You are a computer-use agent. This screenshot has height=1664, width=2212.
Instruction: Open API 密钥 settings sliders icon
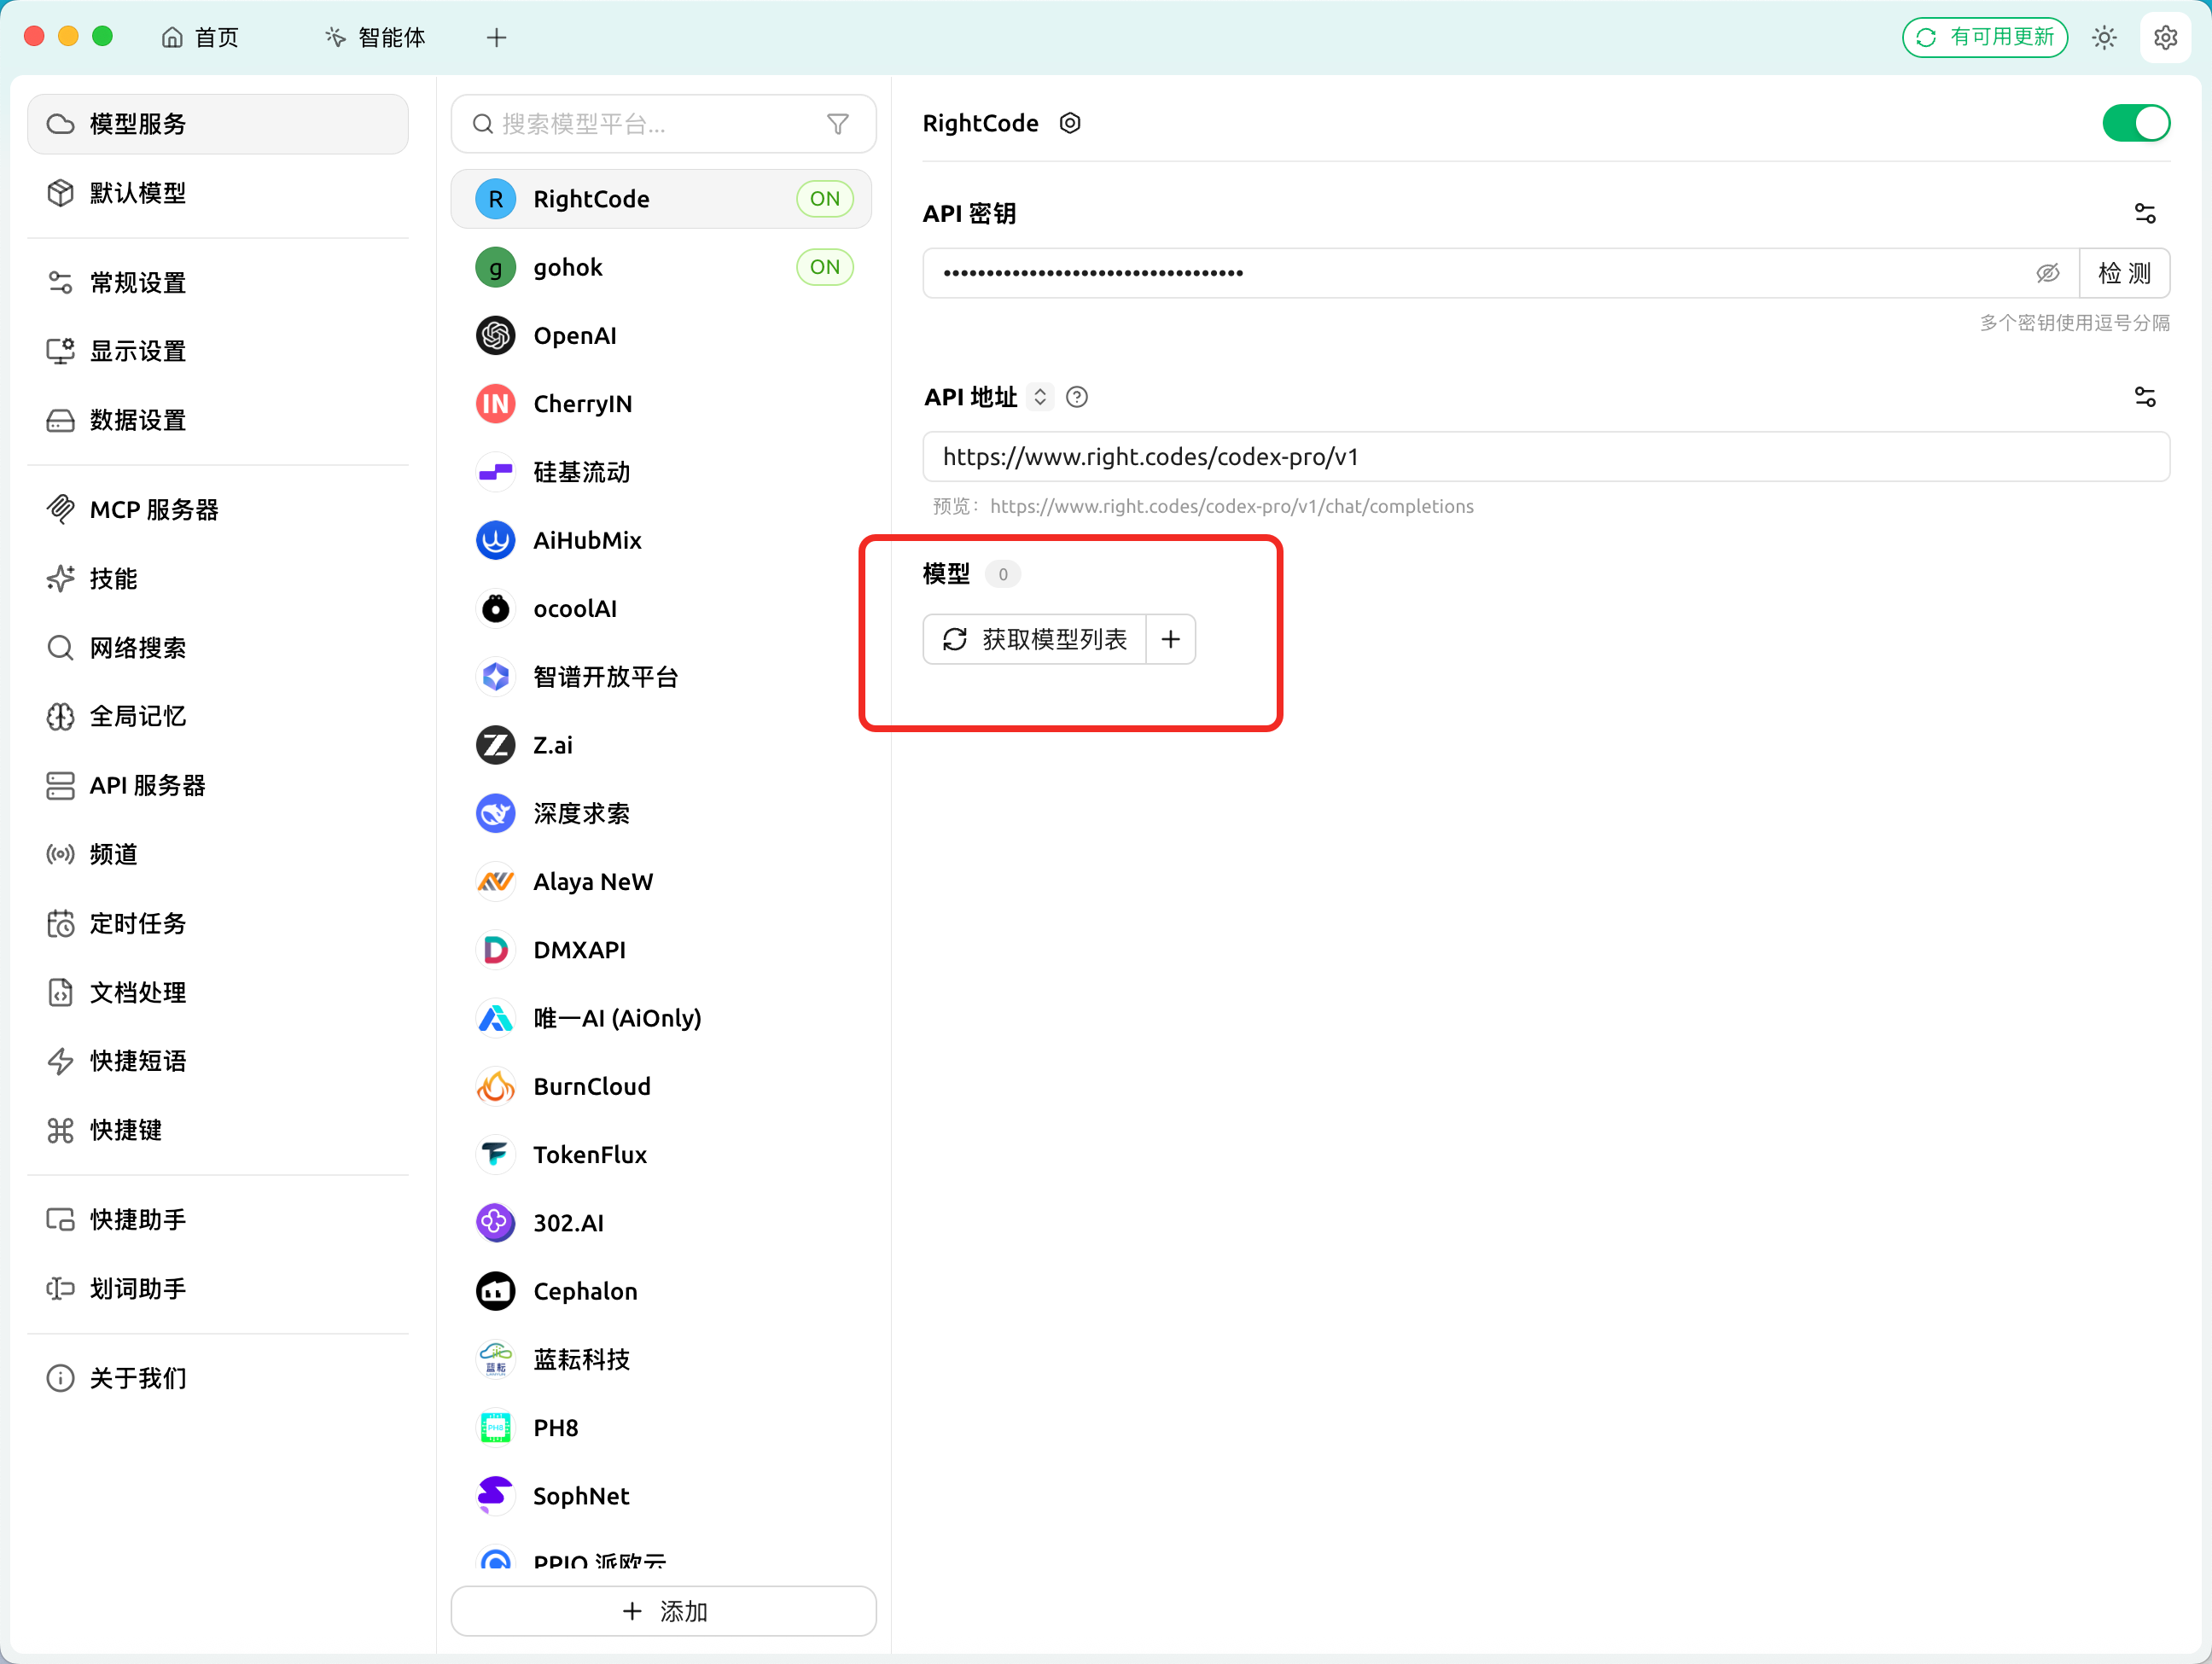pyautogui.click(x=2145, y=214)
